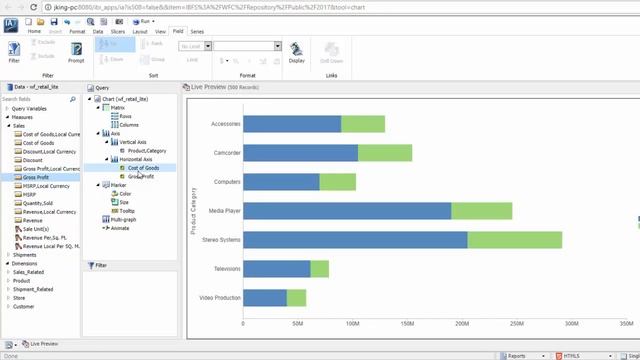Click the Store dimension
The image size is (640, 360).
19,298
